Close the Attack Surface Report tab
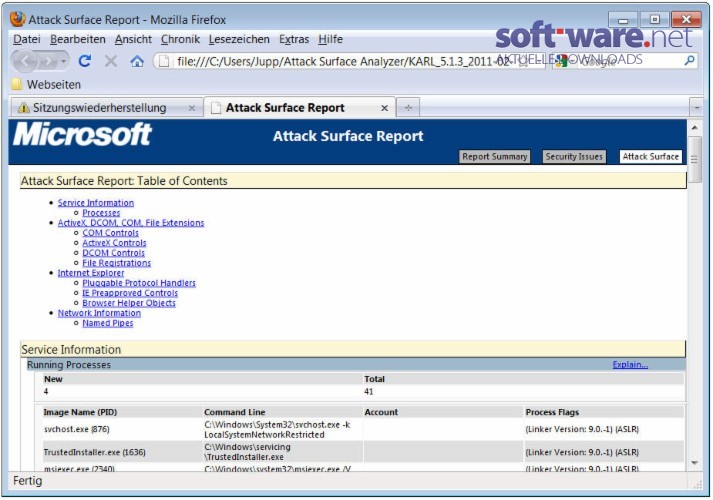This screenshot has height=500, width=713. pyautogui.click(x=385, y=108)
